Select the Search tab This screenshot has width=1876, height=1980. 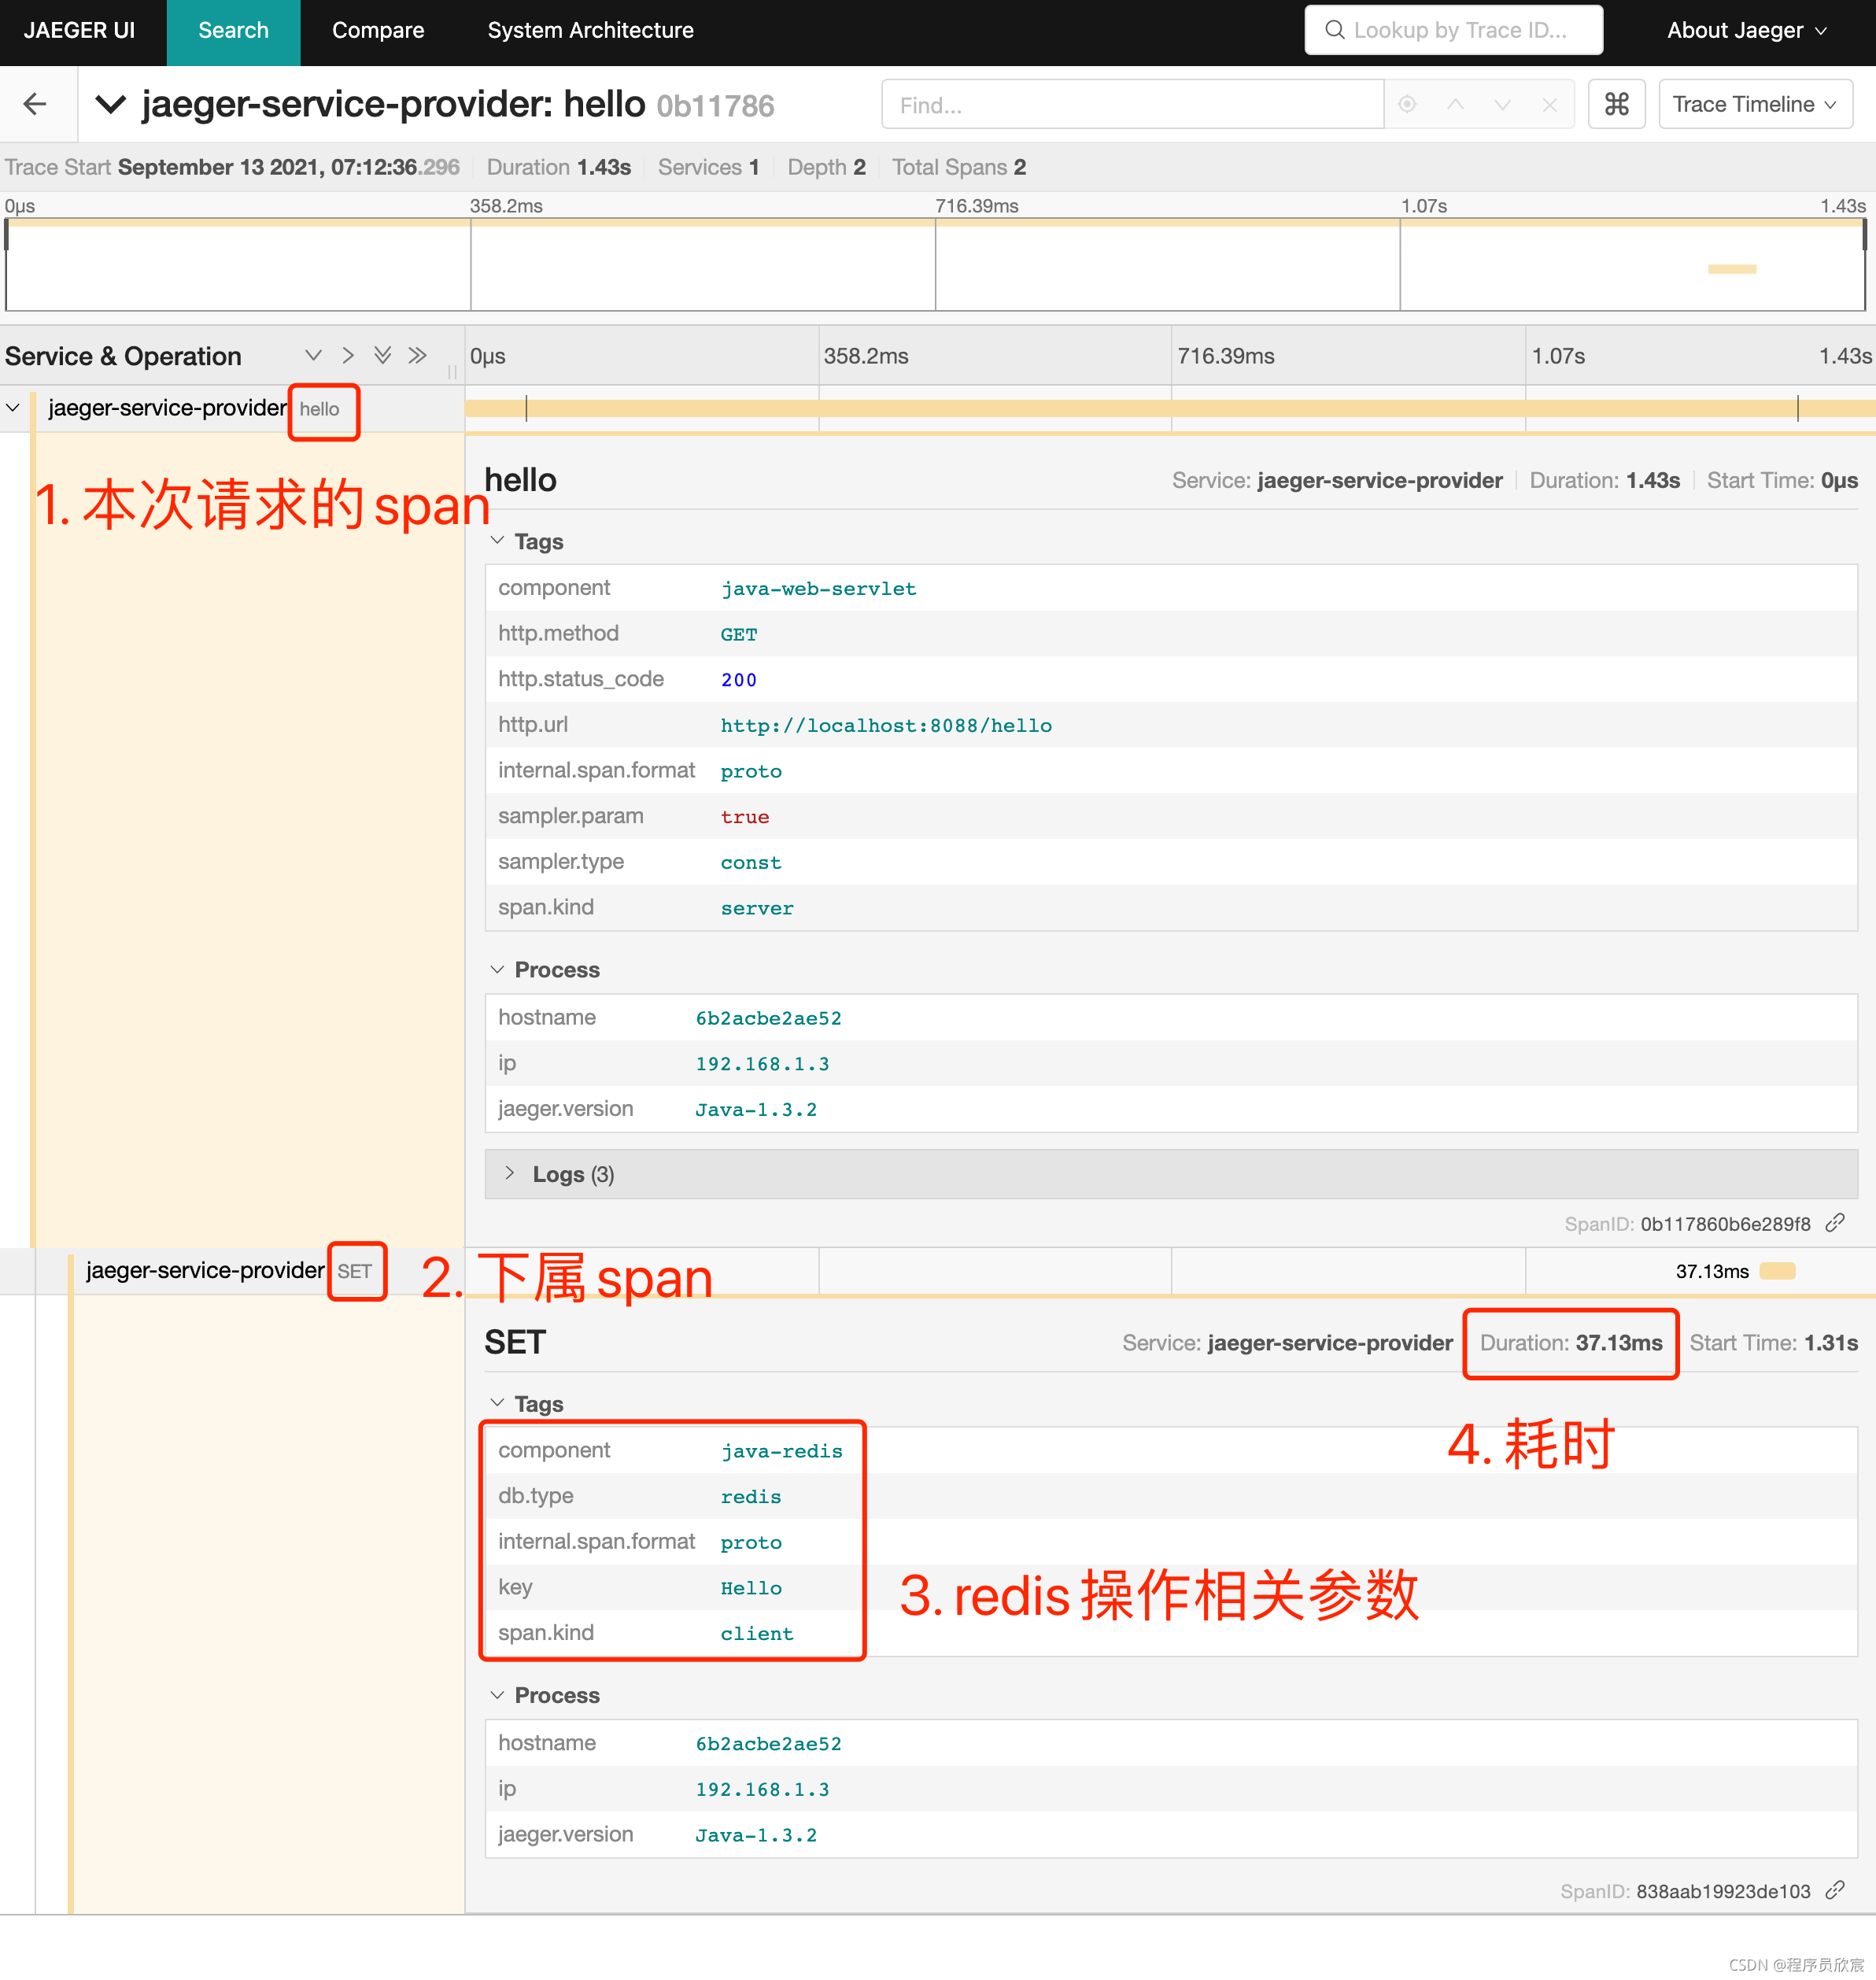[x=231, y=30]
